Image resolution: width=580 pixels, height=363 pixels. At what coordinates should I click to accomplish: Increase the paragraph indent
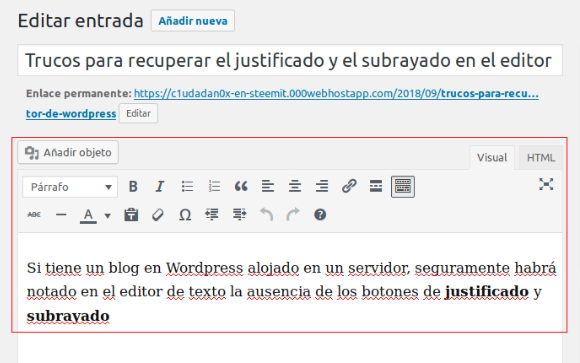(239, 215)
